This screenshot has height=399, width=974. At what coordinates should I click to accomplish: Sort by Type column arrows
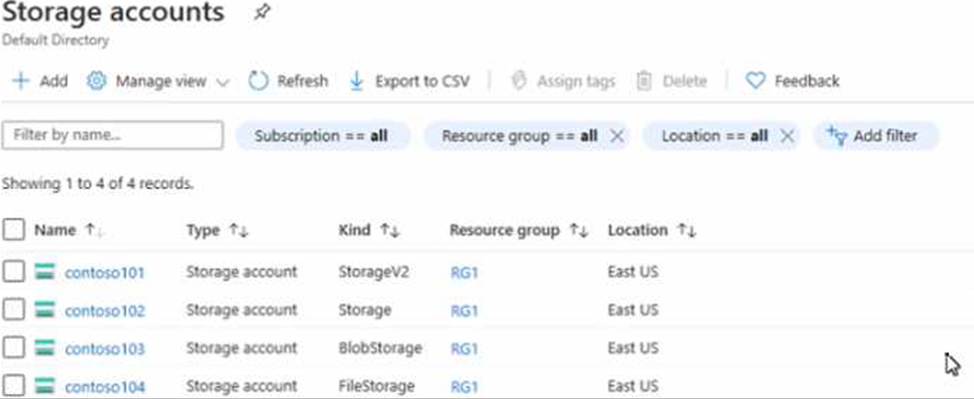click(x=239, y=231)
